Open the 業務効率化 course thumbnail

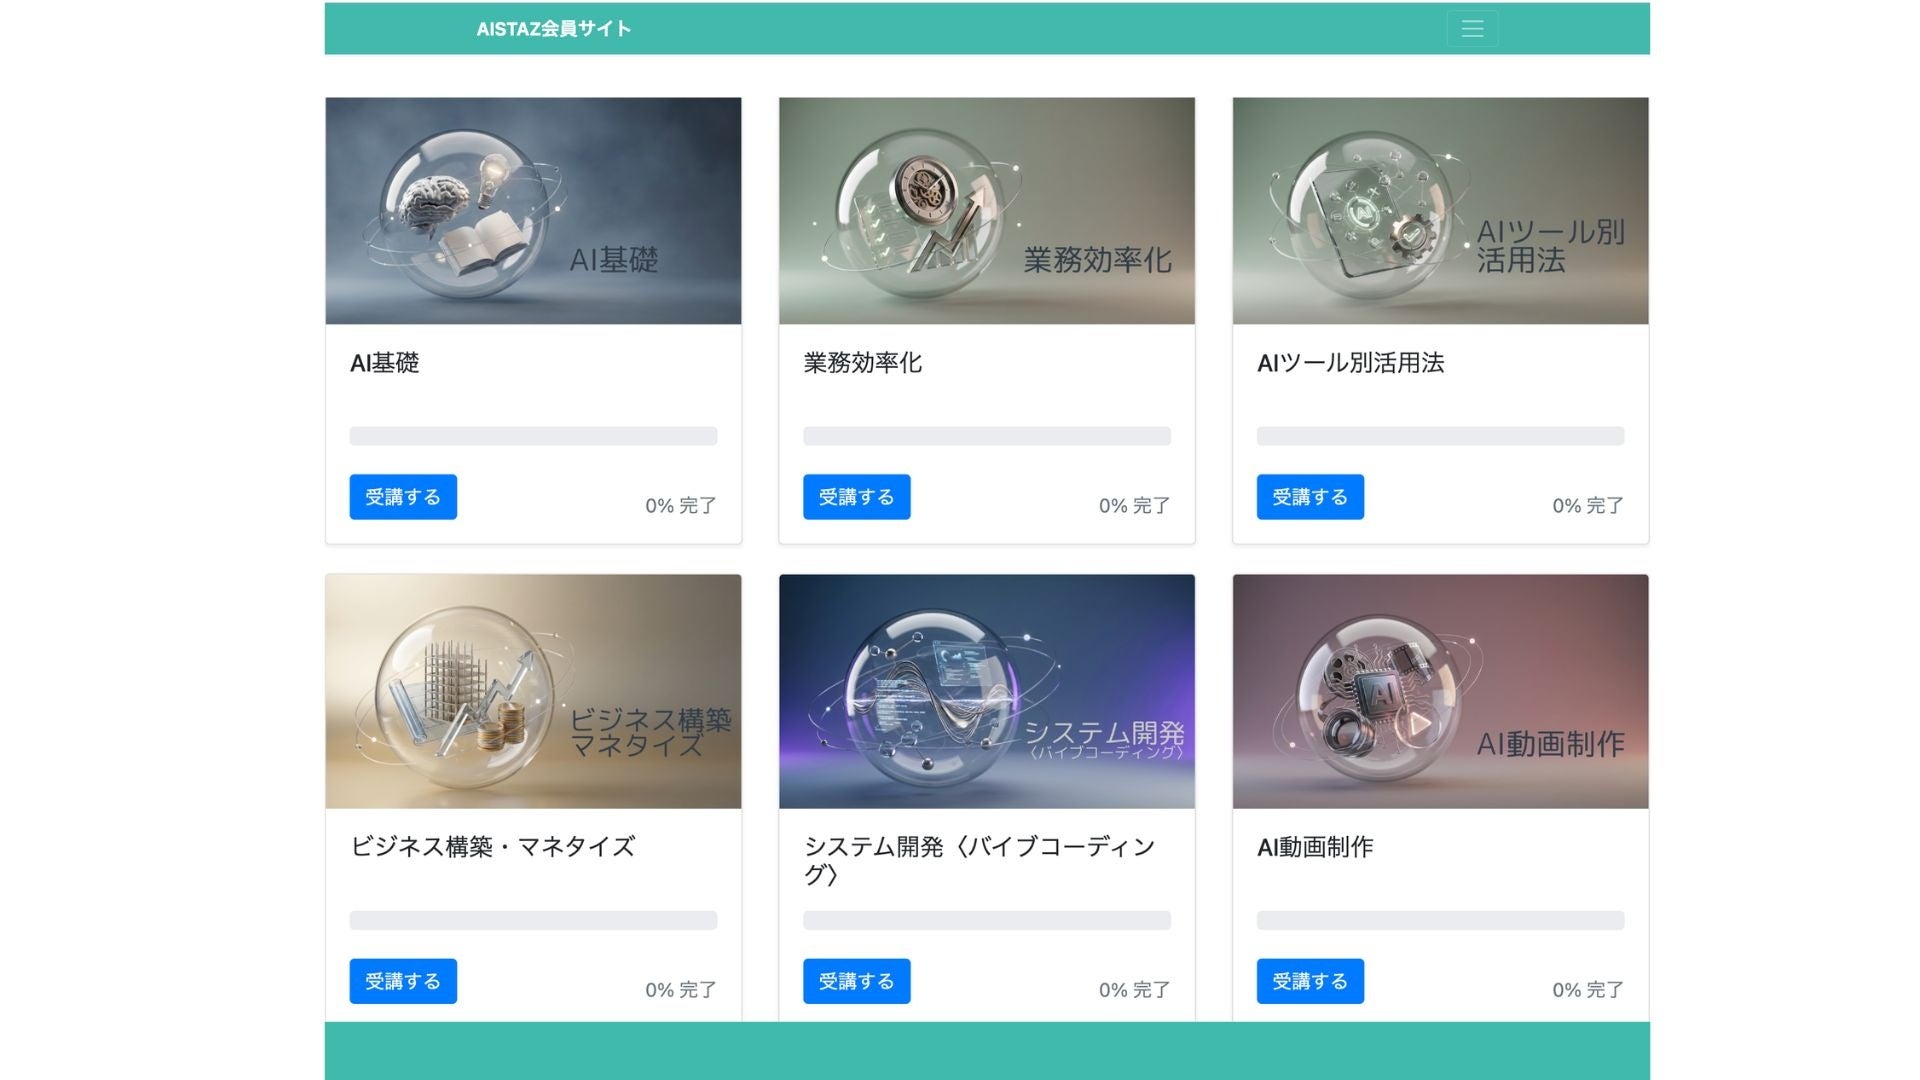(987, 211)
